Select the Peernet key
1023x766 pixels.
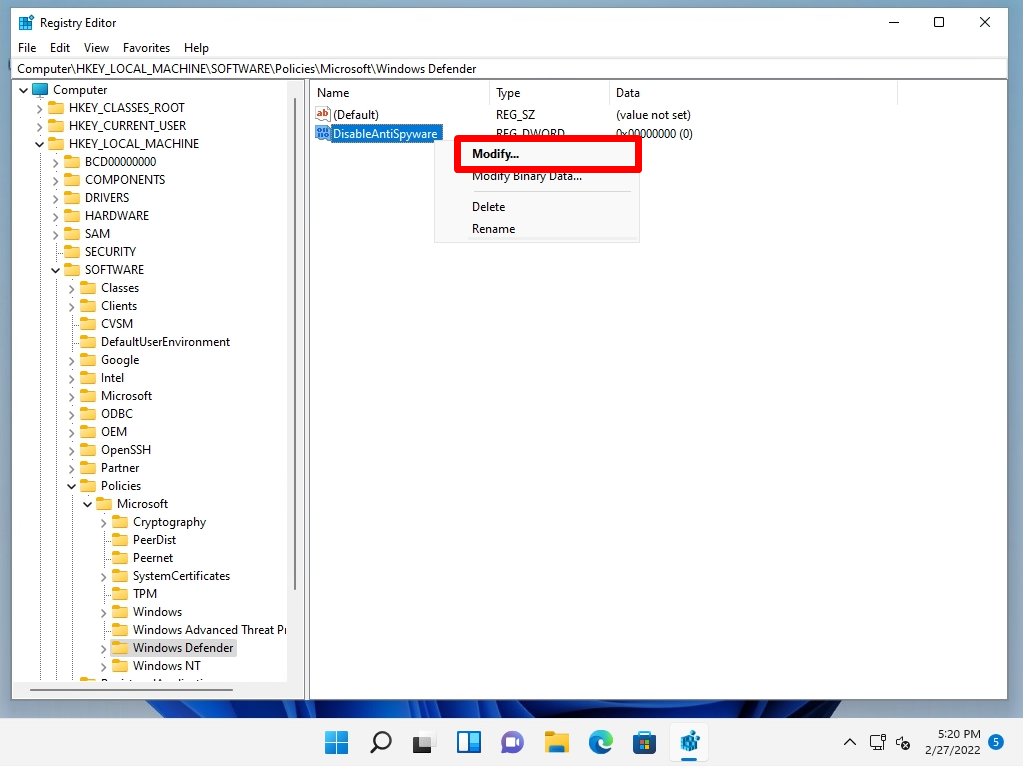(x=153, y=558)
